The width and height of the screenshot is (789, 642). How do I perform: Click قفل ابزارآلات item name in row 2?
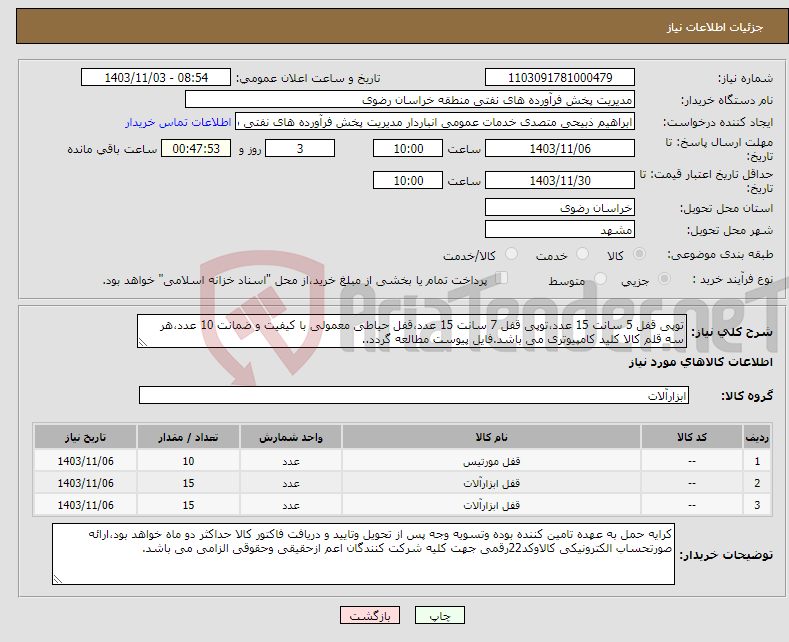(491, 484)
